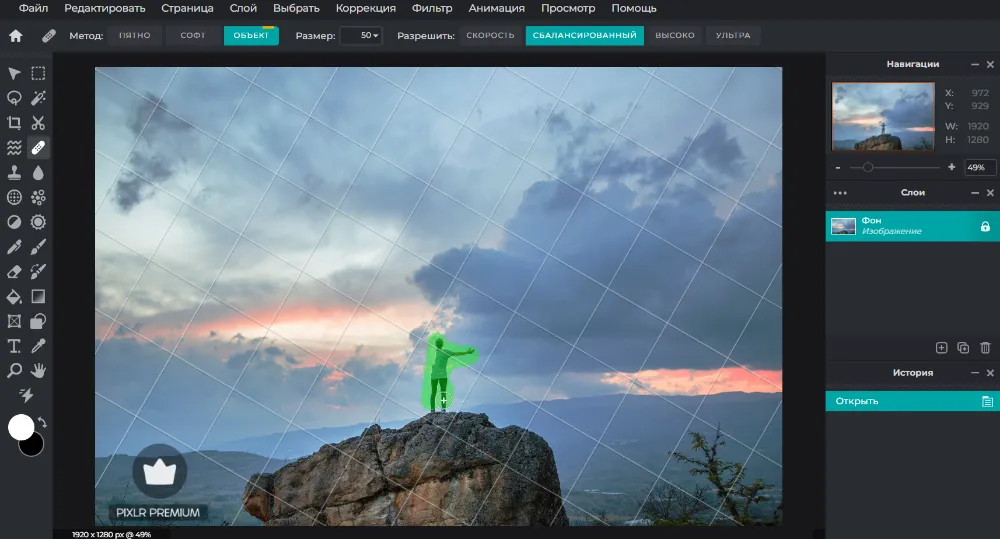
Task: Delete layer using trash icon
Action: (x=985, y=348)
